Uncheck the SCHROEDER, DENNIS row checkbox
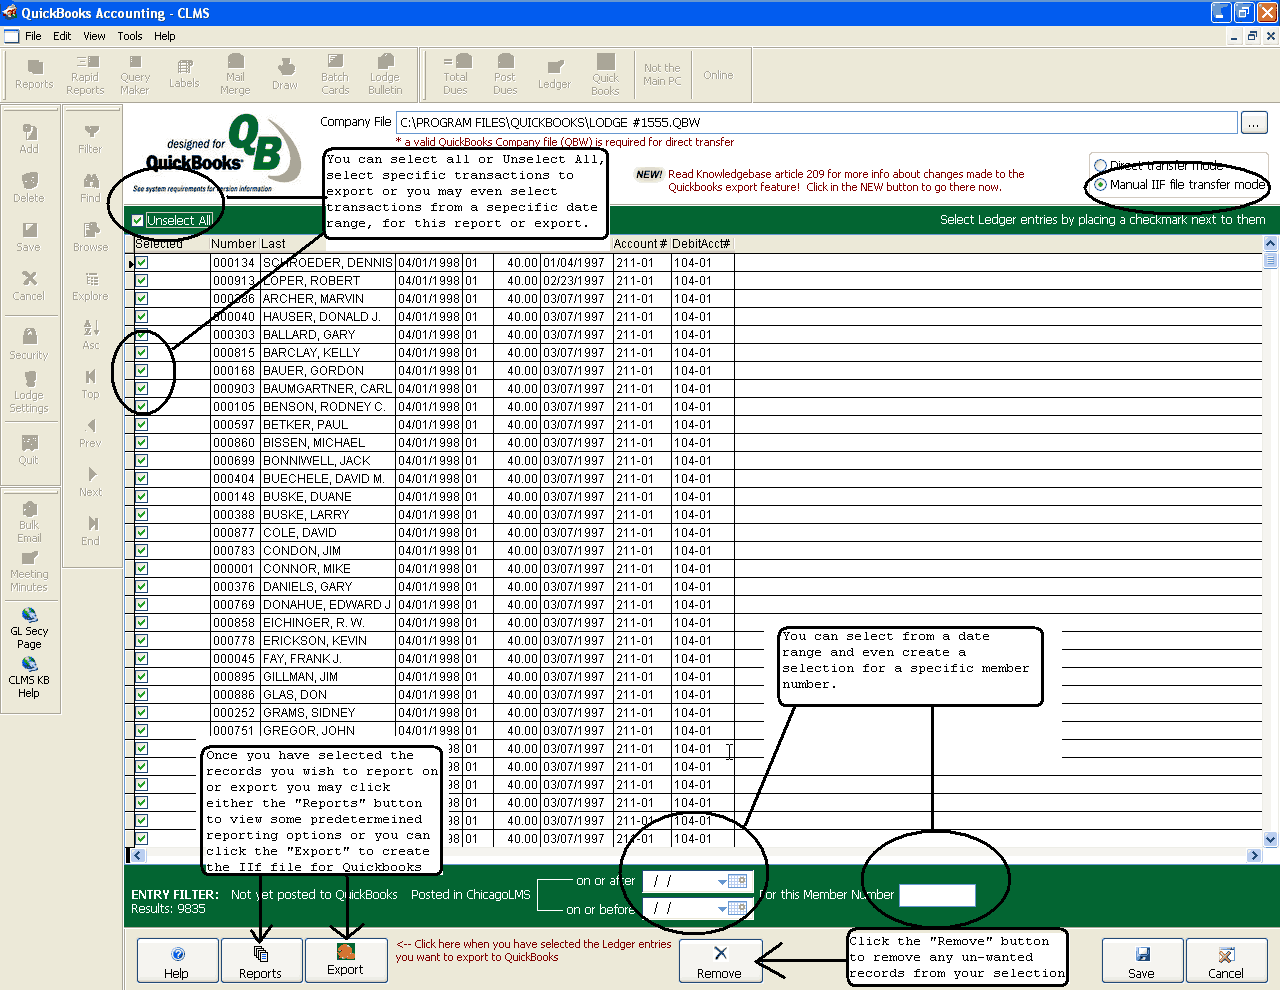1280x990 pixels. (142, 263)
